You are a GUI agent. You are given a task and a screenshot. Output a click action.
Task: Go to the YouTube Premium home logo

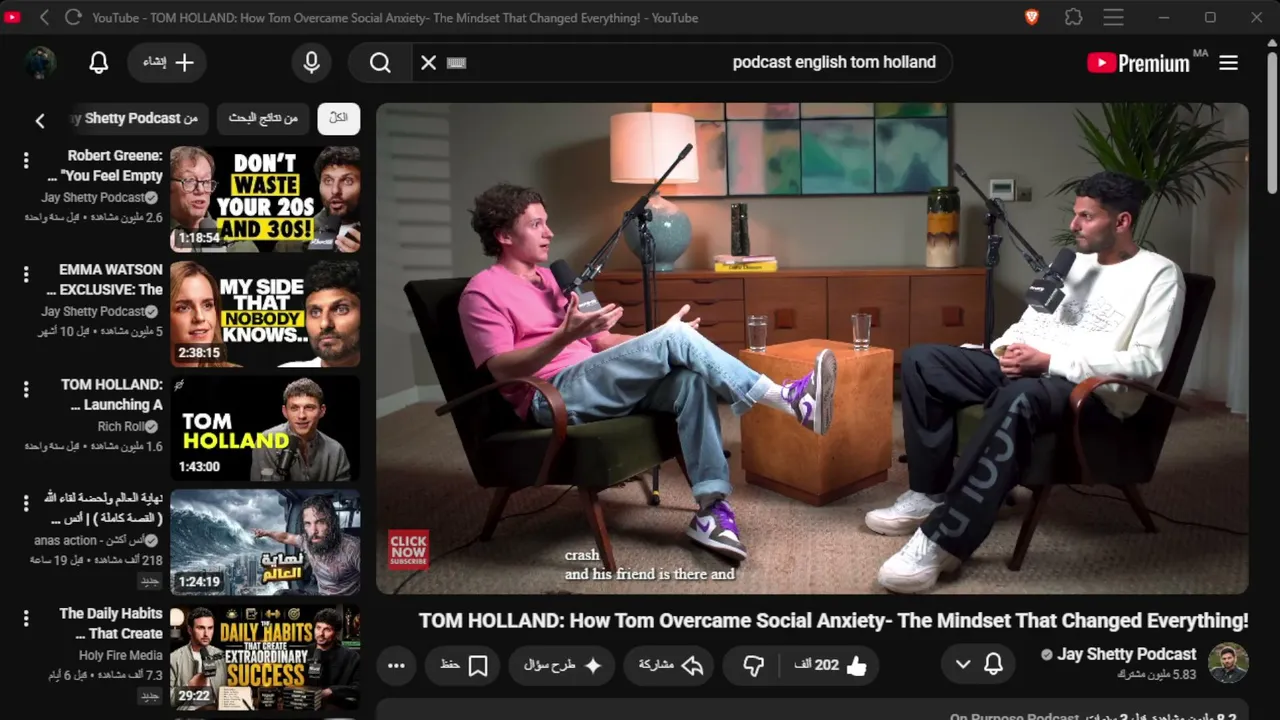point(1138,63)
